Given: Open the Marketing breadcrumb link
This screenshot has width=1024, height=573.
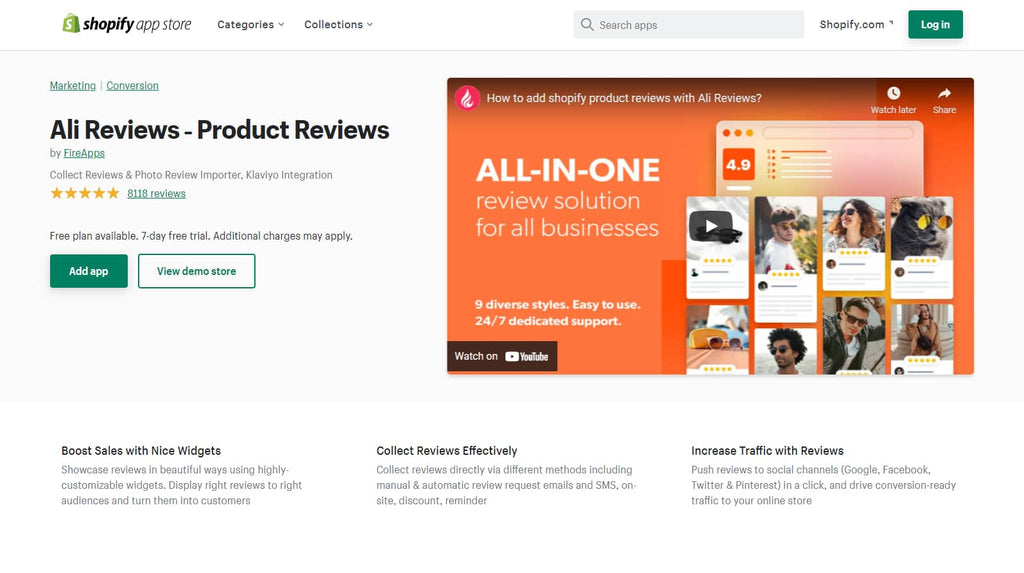Looking at the screenshot, I should pyautogui.click(x=72, y=86).
